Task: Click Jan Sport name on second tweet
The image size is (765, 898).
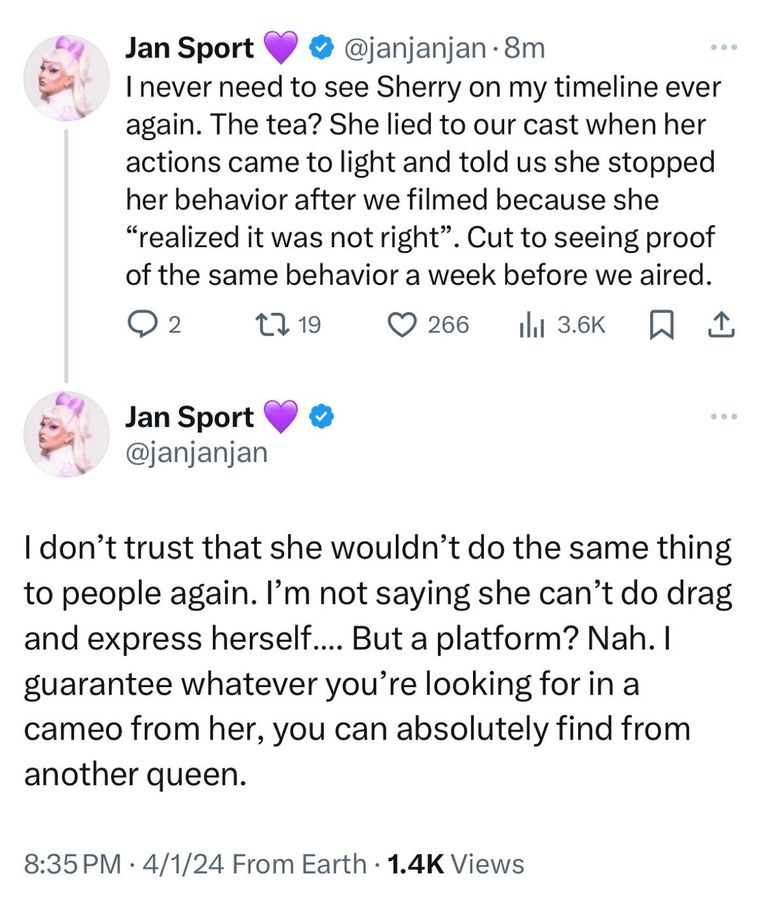Action: tap(189, 417)
